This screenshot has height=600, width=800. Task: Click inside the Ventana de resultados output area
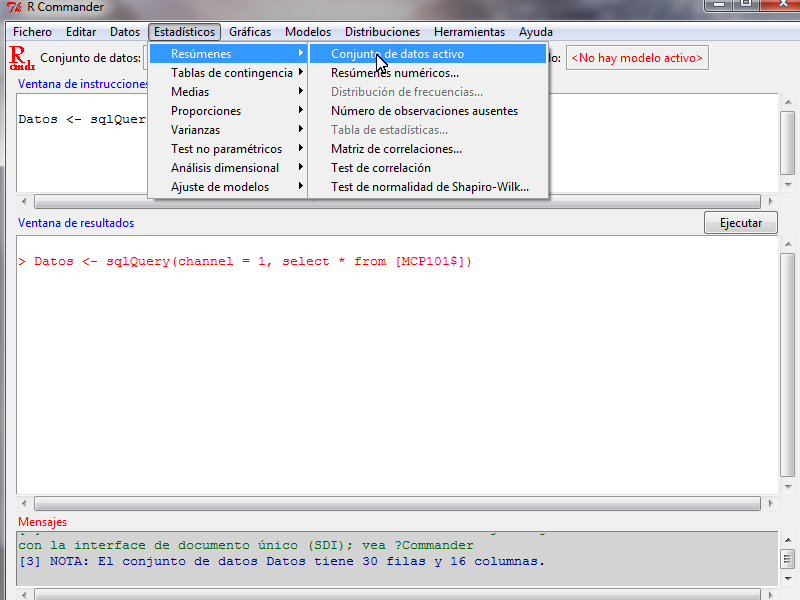397,365
